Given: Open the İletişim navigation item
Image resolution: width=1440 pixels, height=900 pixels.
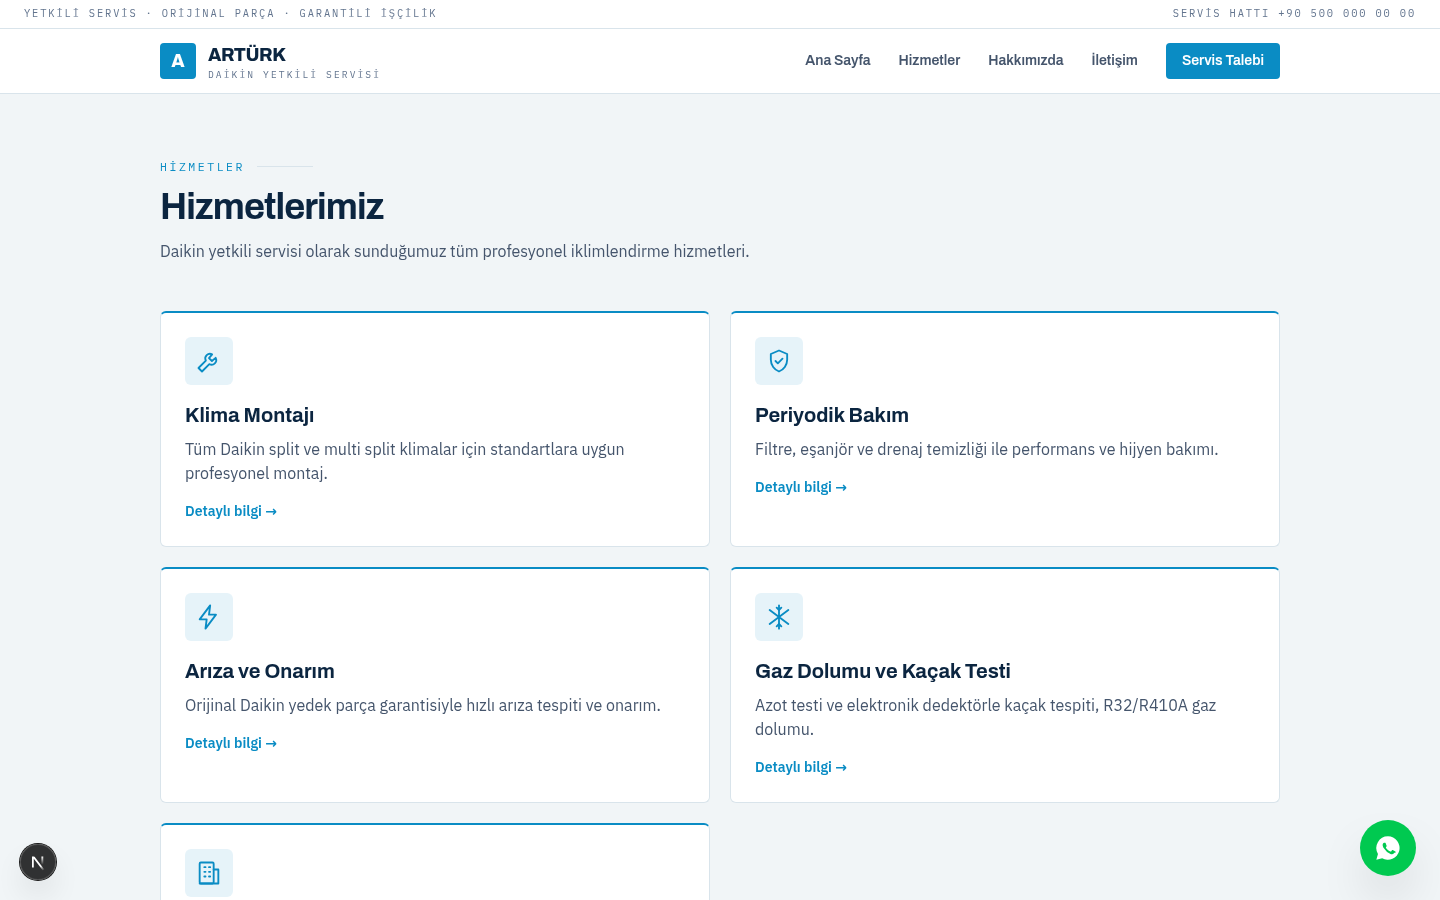Looking at the screenshot, I should [1114, 60].
